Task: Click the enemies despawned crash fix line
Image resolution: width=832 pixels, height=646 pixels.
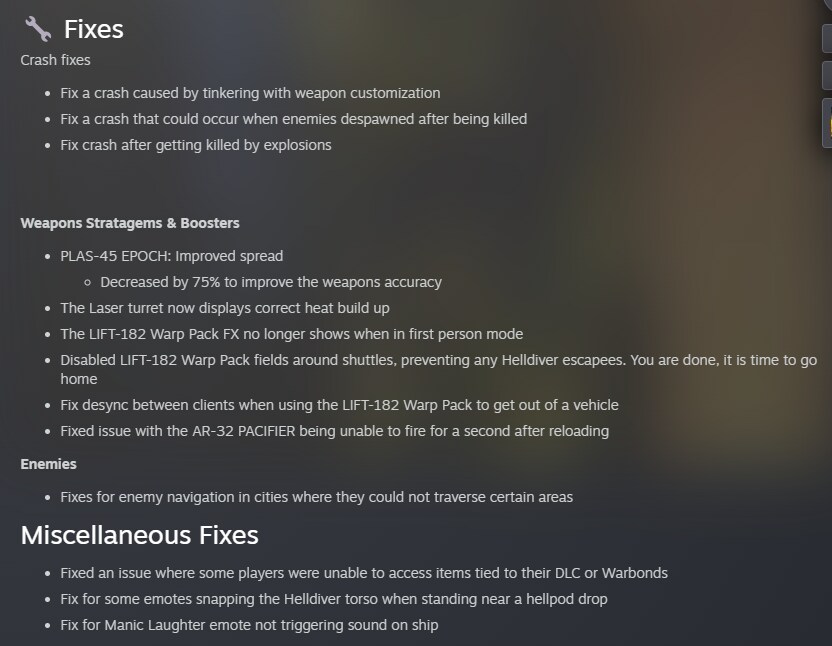Action: tap(293, 119)
